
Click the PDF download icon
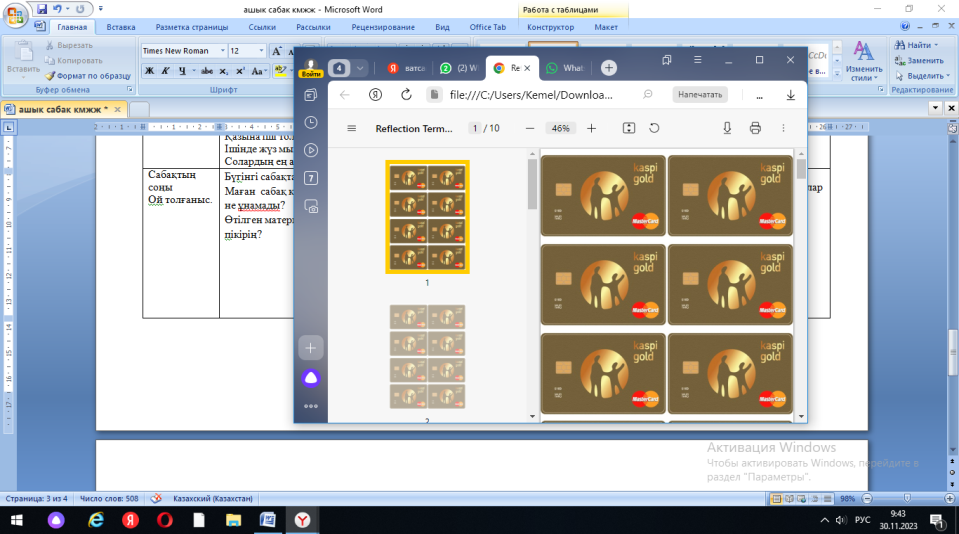(727, 128)
